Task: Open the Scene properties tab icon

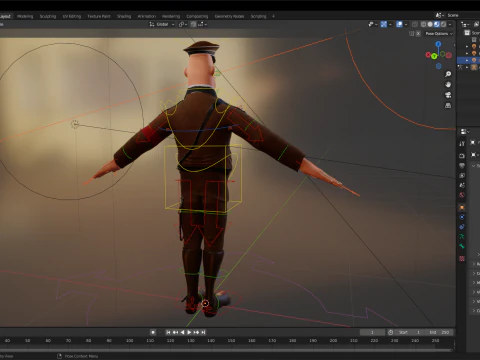Action: (x=462, y=185)
